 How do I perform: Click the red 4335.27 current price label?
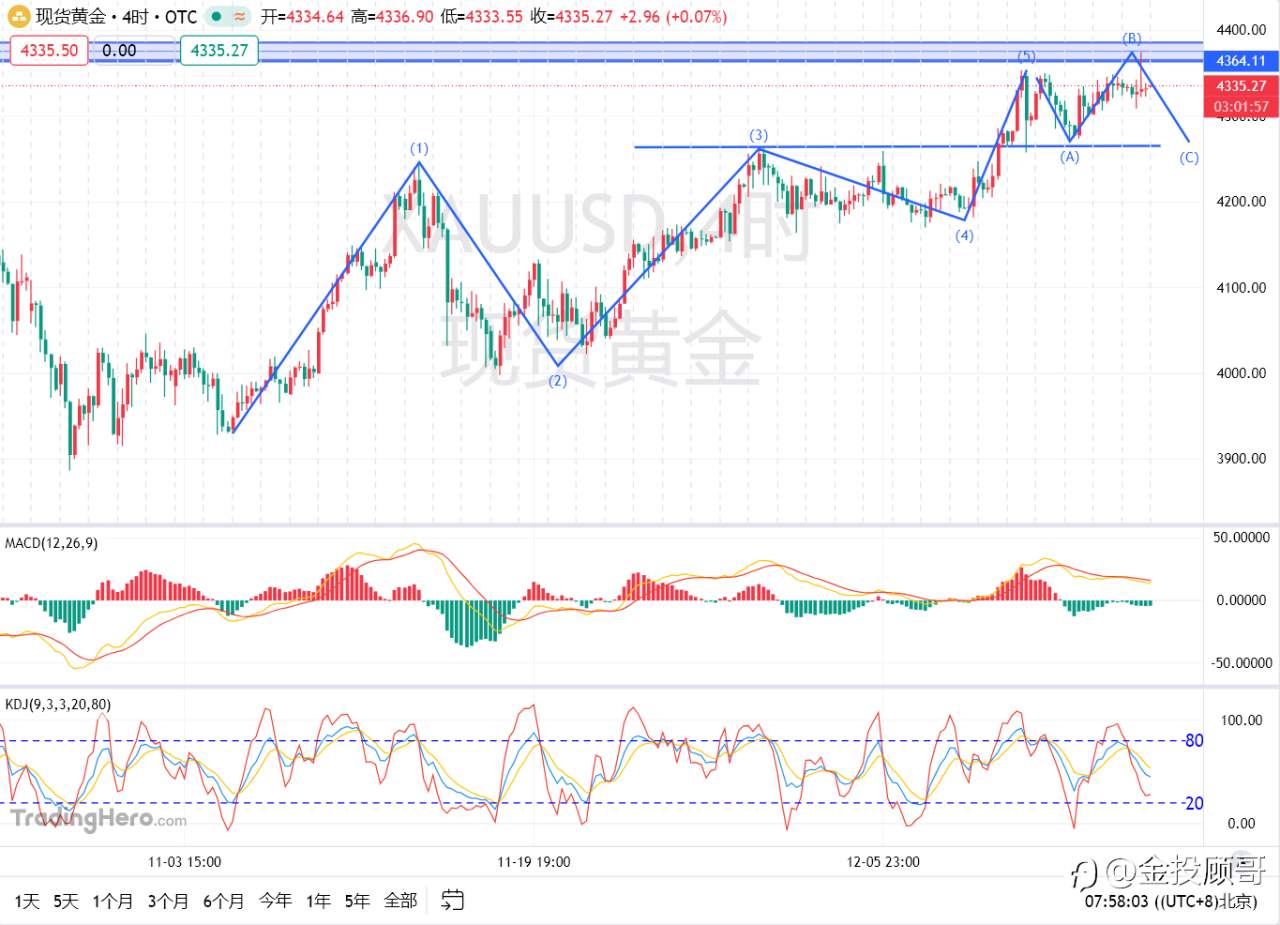tap(1241, 86)
